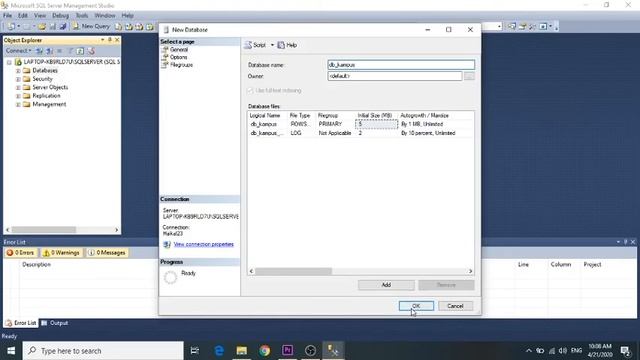Open the Edit menu

tap(22, 16)
